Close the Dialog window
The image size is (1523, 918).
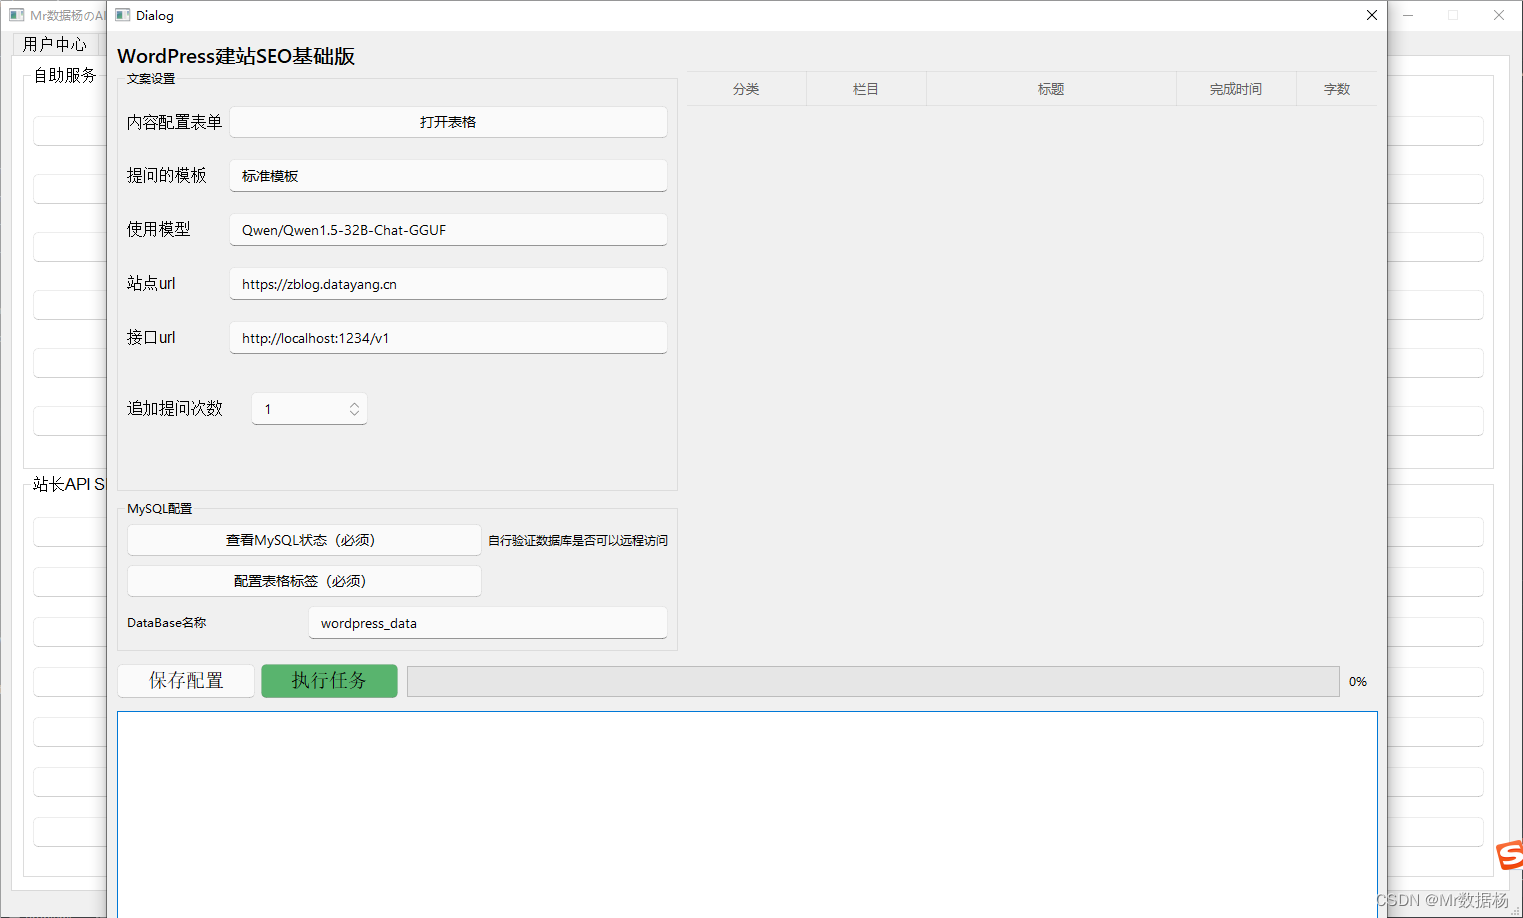click(1372, 15)
